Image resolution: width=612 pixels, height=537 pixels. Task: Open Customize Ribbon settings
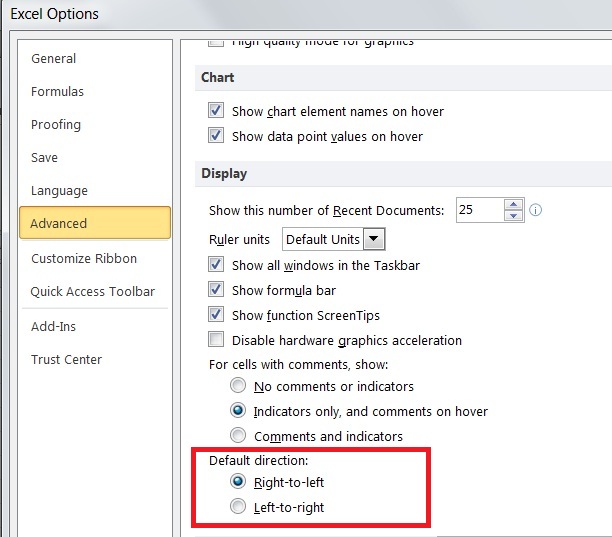coord(84,258)
